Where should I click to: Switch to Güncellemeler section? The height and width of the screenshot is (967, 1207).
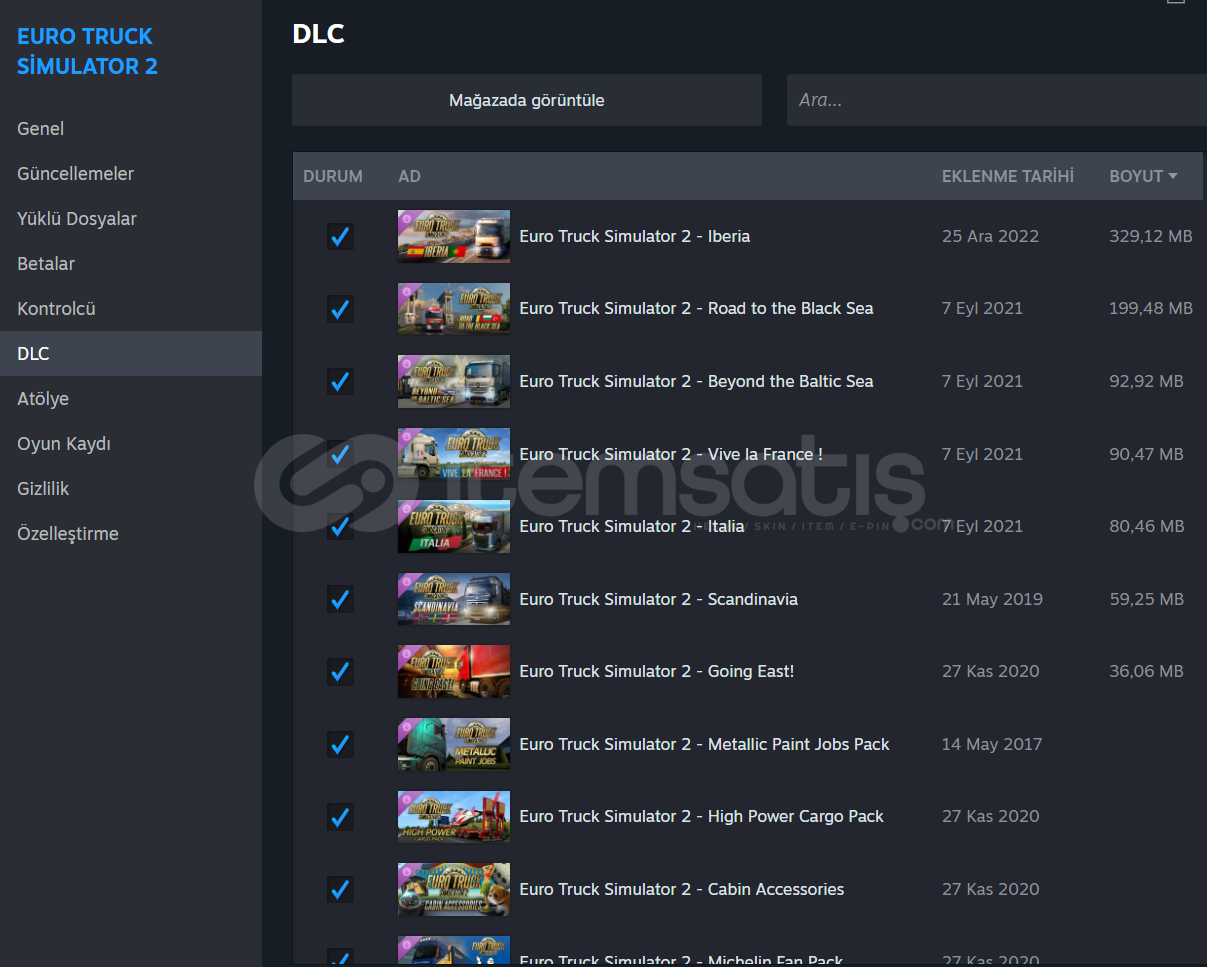click(131, 174)
